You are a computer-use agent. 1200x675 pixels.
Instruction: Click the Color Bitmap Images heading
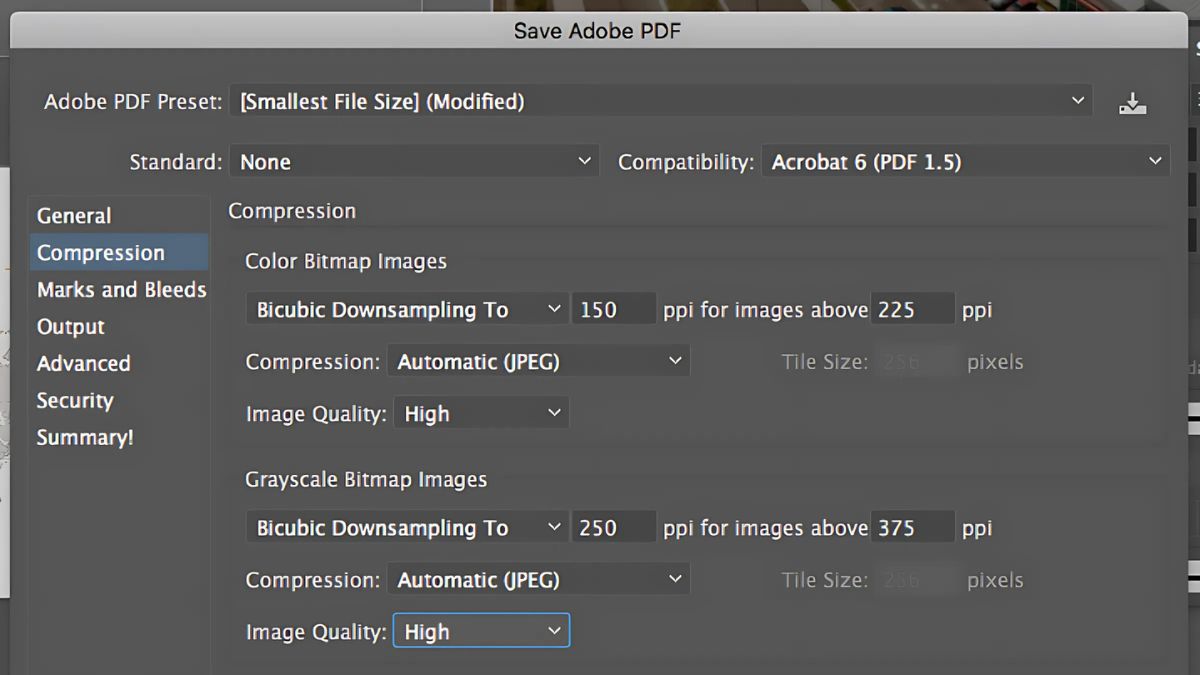pos(346,262)
